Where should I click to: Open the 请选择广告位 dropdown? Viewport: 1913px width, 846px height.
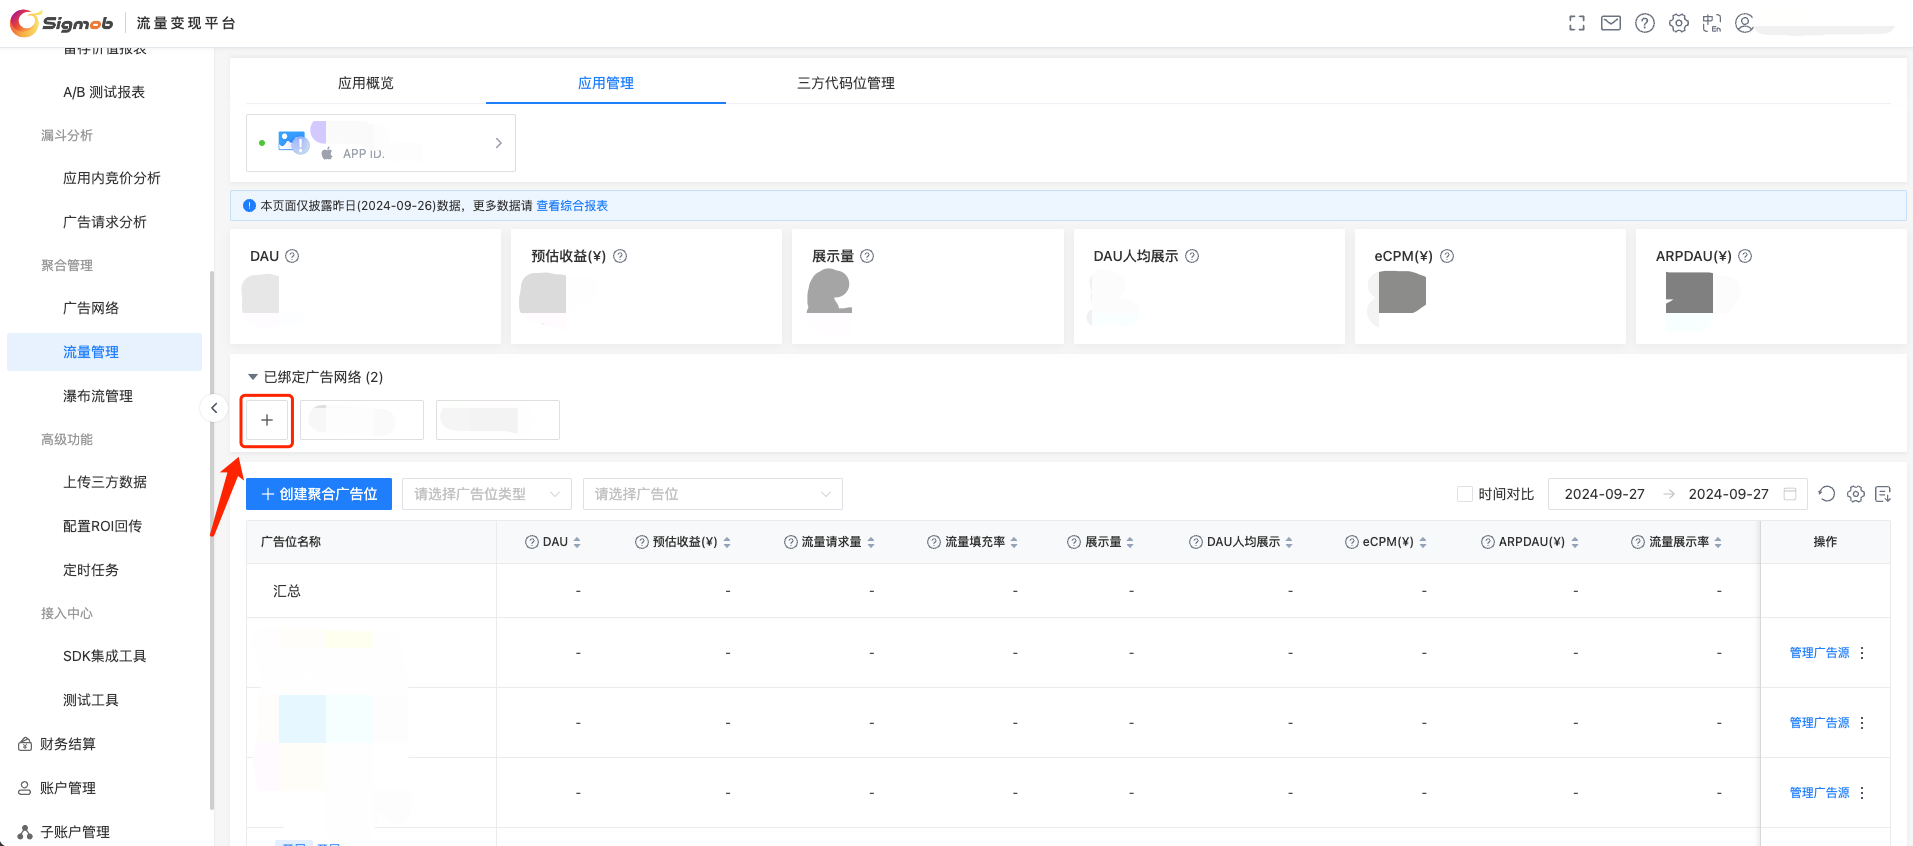tap(713, 494)
